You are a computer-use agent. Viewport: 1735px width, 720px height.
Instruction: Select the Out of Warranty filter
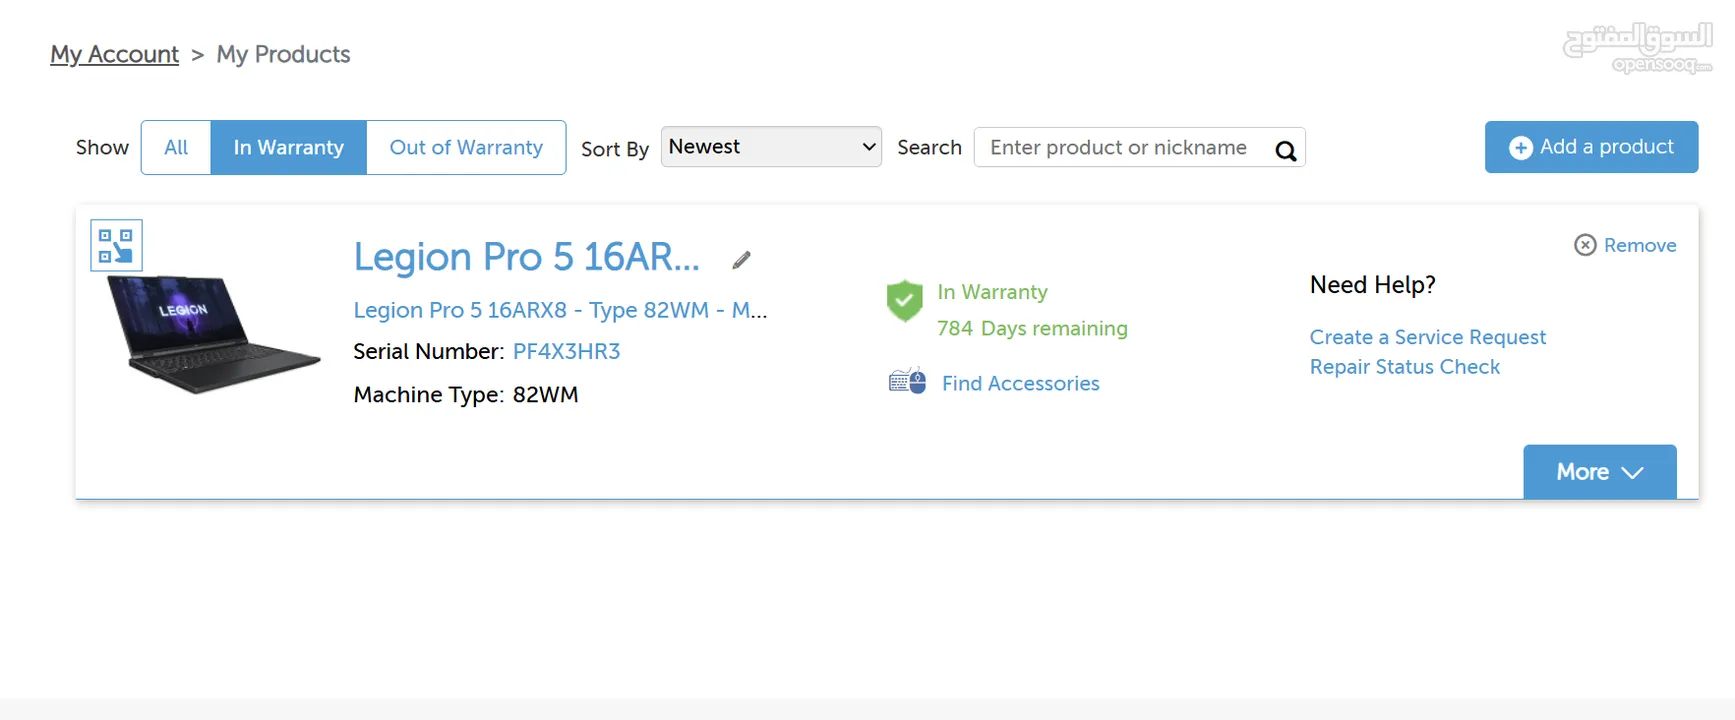(466, 147)
